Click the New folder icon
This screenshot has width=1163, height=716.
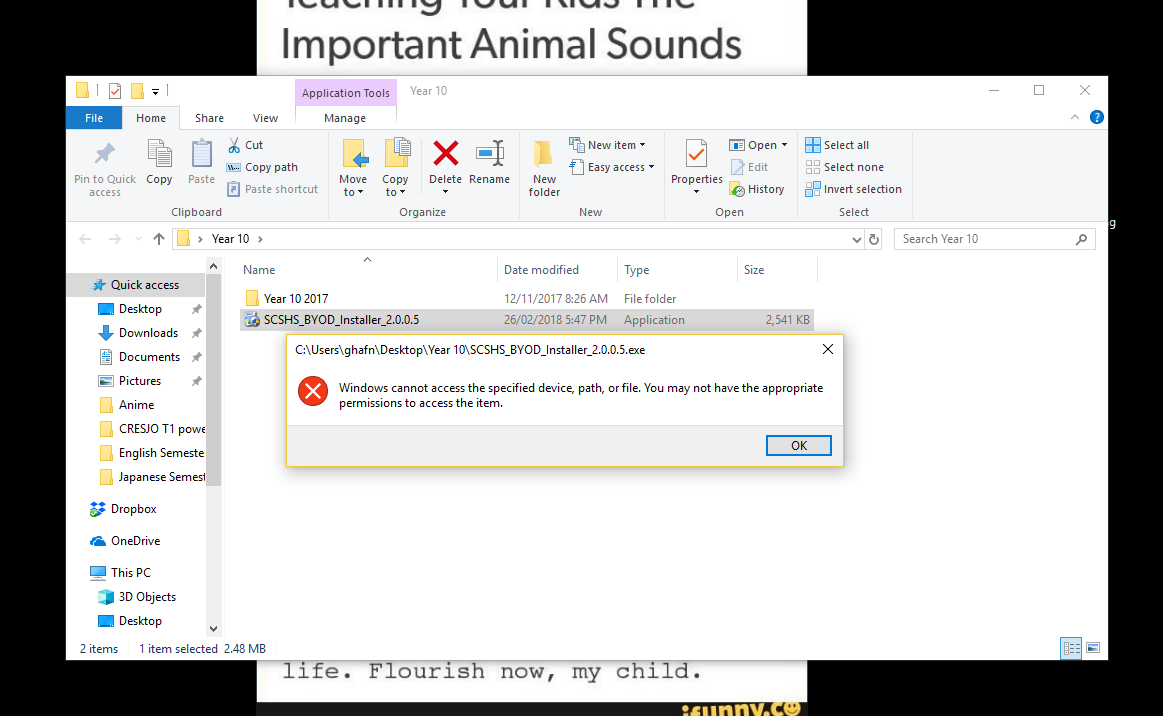pyautogui.click(x=544, y=168)
